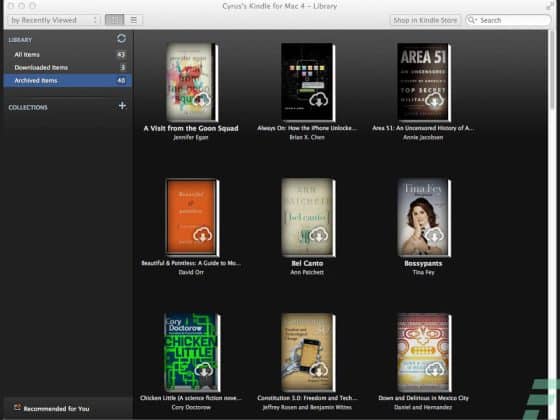Select the Beautiful & Pointless orange cover

(x=192, y=217)
